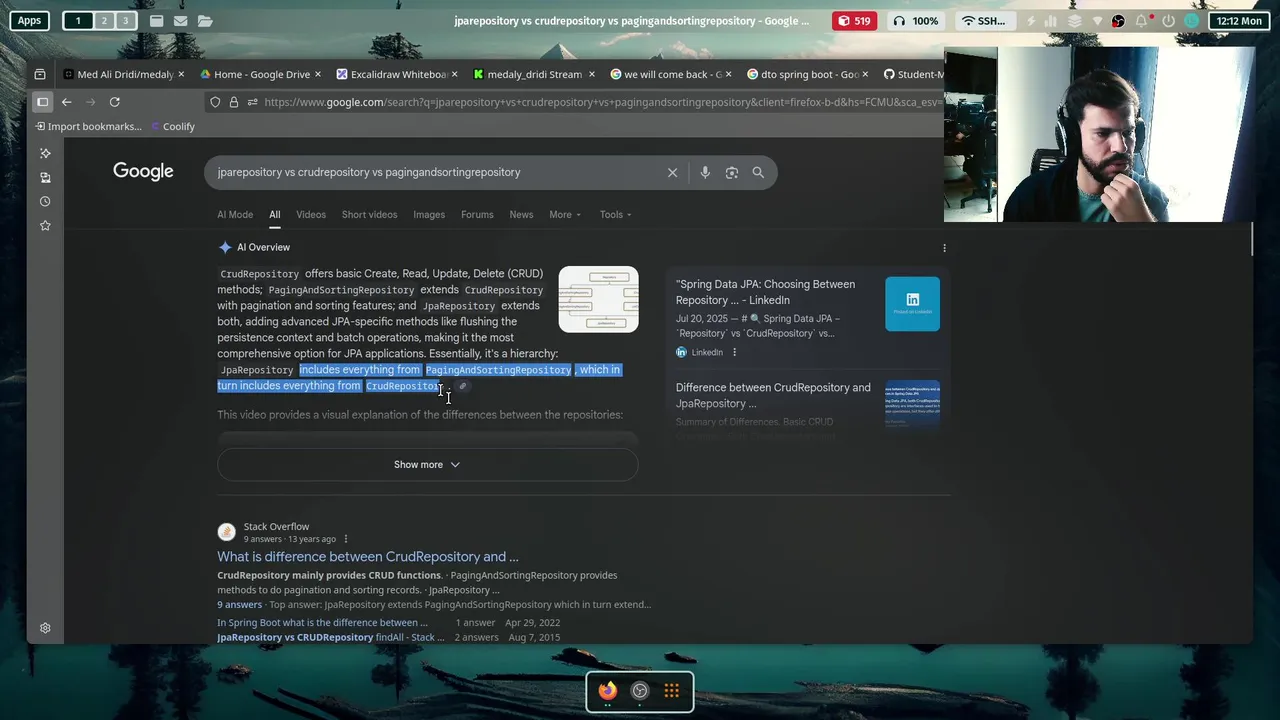This screenshot has height=720, width=1280.
Task: Click the power button icon in top panel
Action: pos(1167,20)
